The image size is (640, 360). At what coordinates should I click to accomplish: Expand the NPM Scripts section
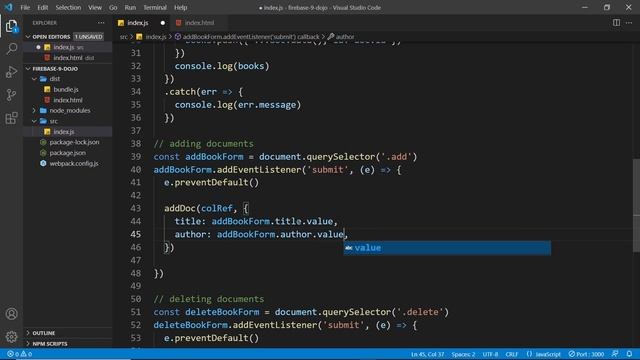pyautogui.click(x=67, y=344)
